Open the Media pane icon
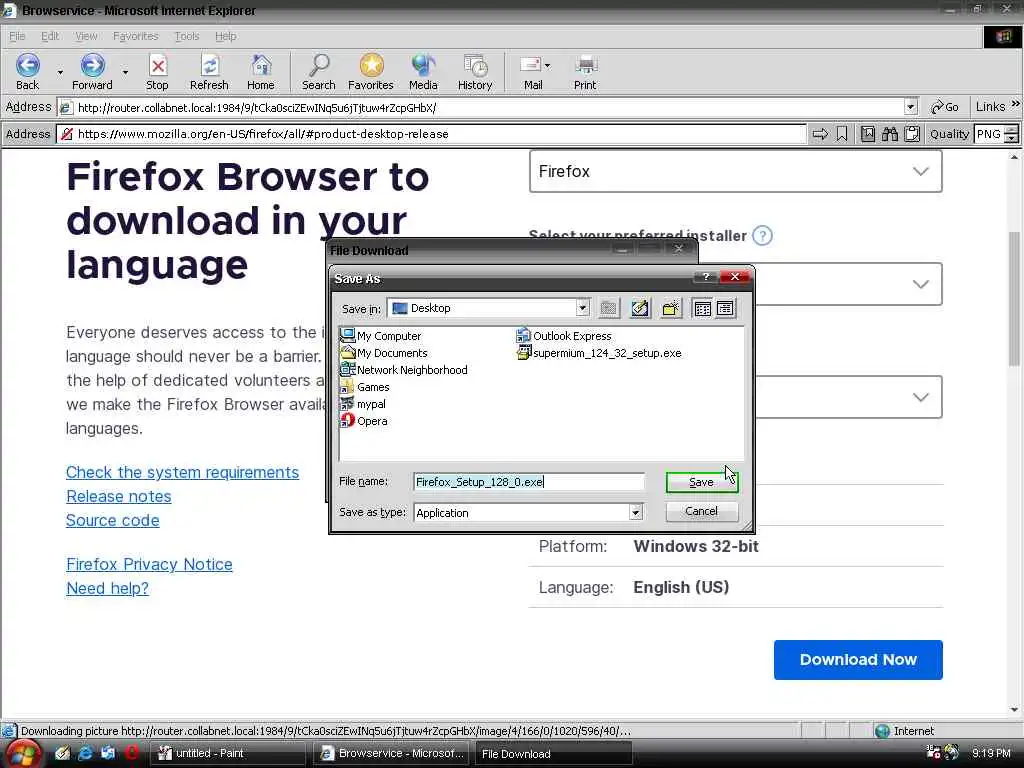Image resolution: width=1024 pixels, height=768 pixels. pyautogui.click(x=423, y=66)
